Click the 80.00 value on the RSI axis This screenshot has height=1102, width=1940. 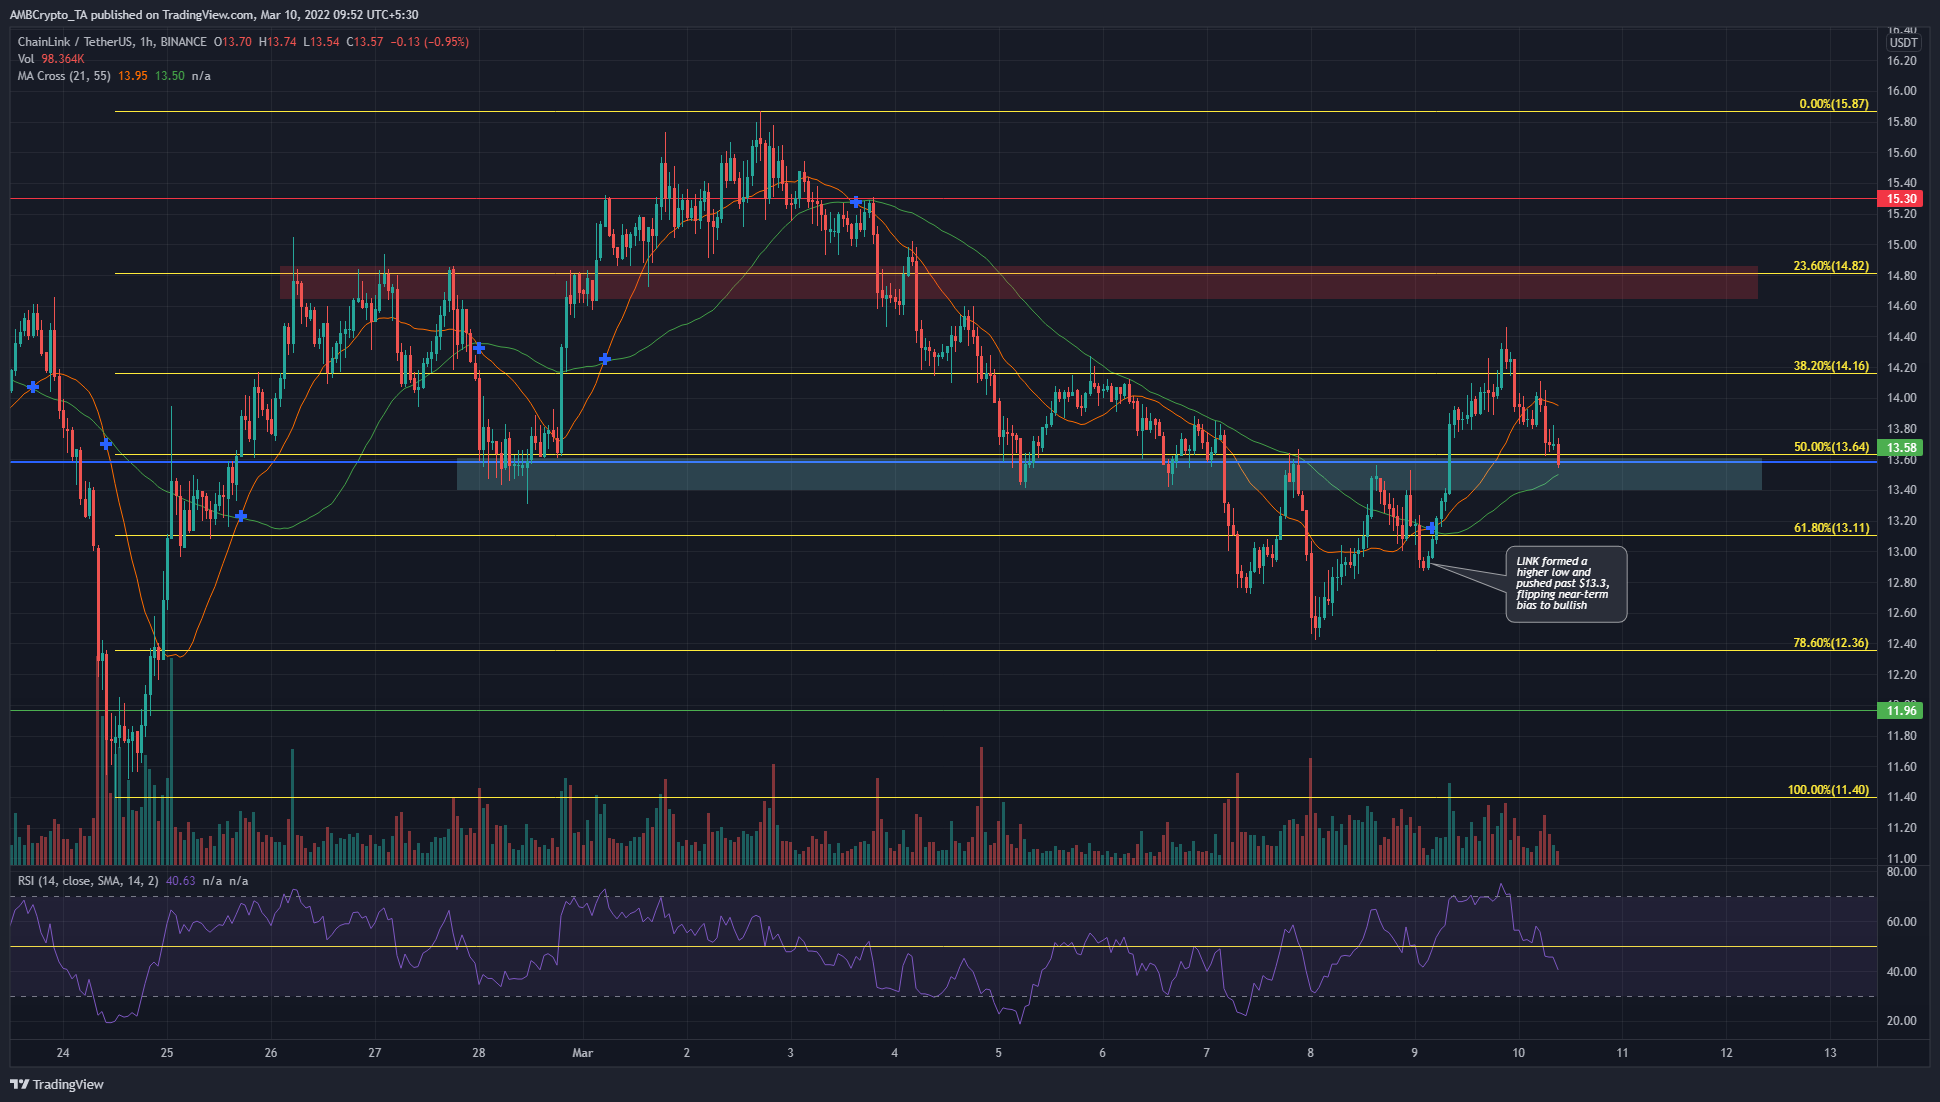(x=1901, y=872)
